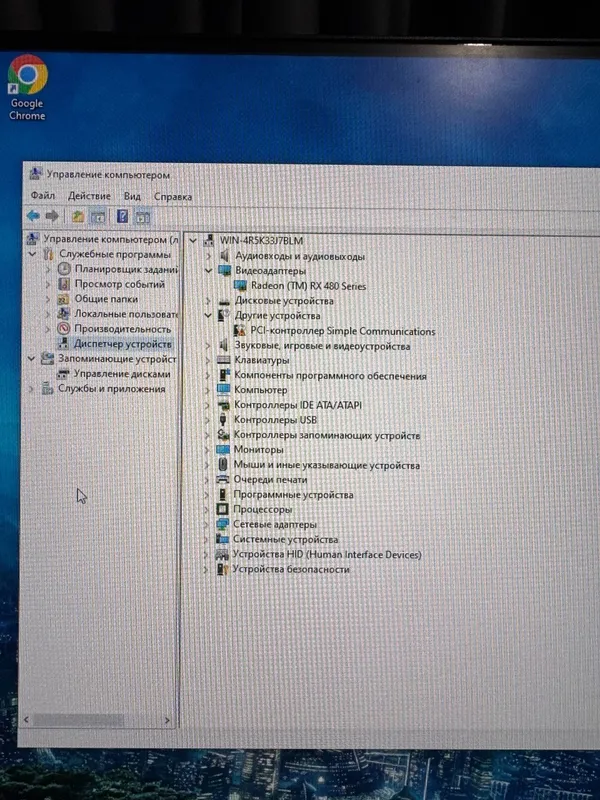Open the Справка menu
600x800 pixels.
tap(173, 197)
